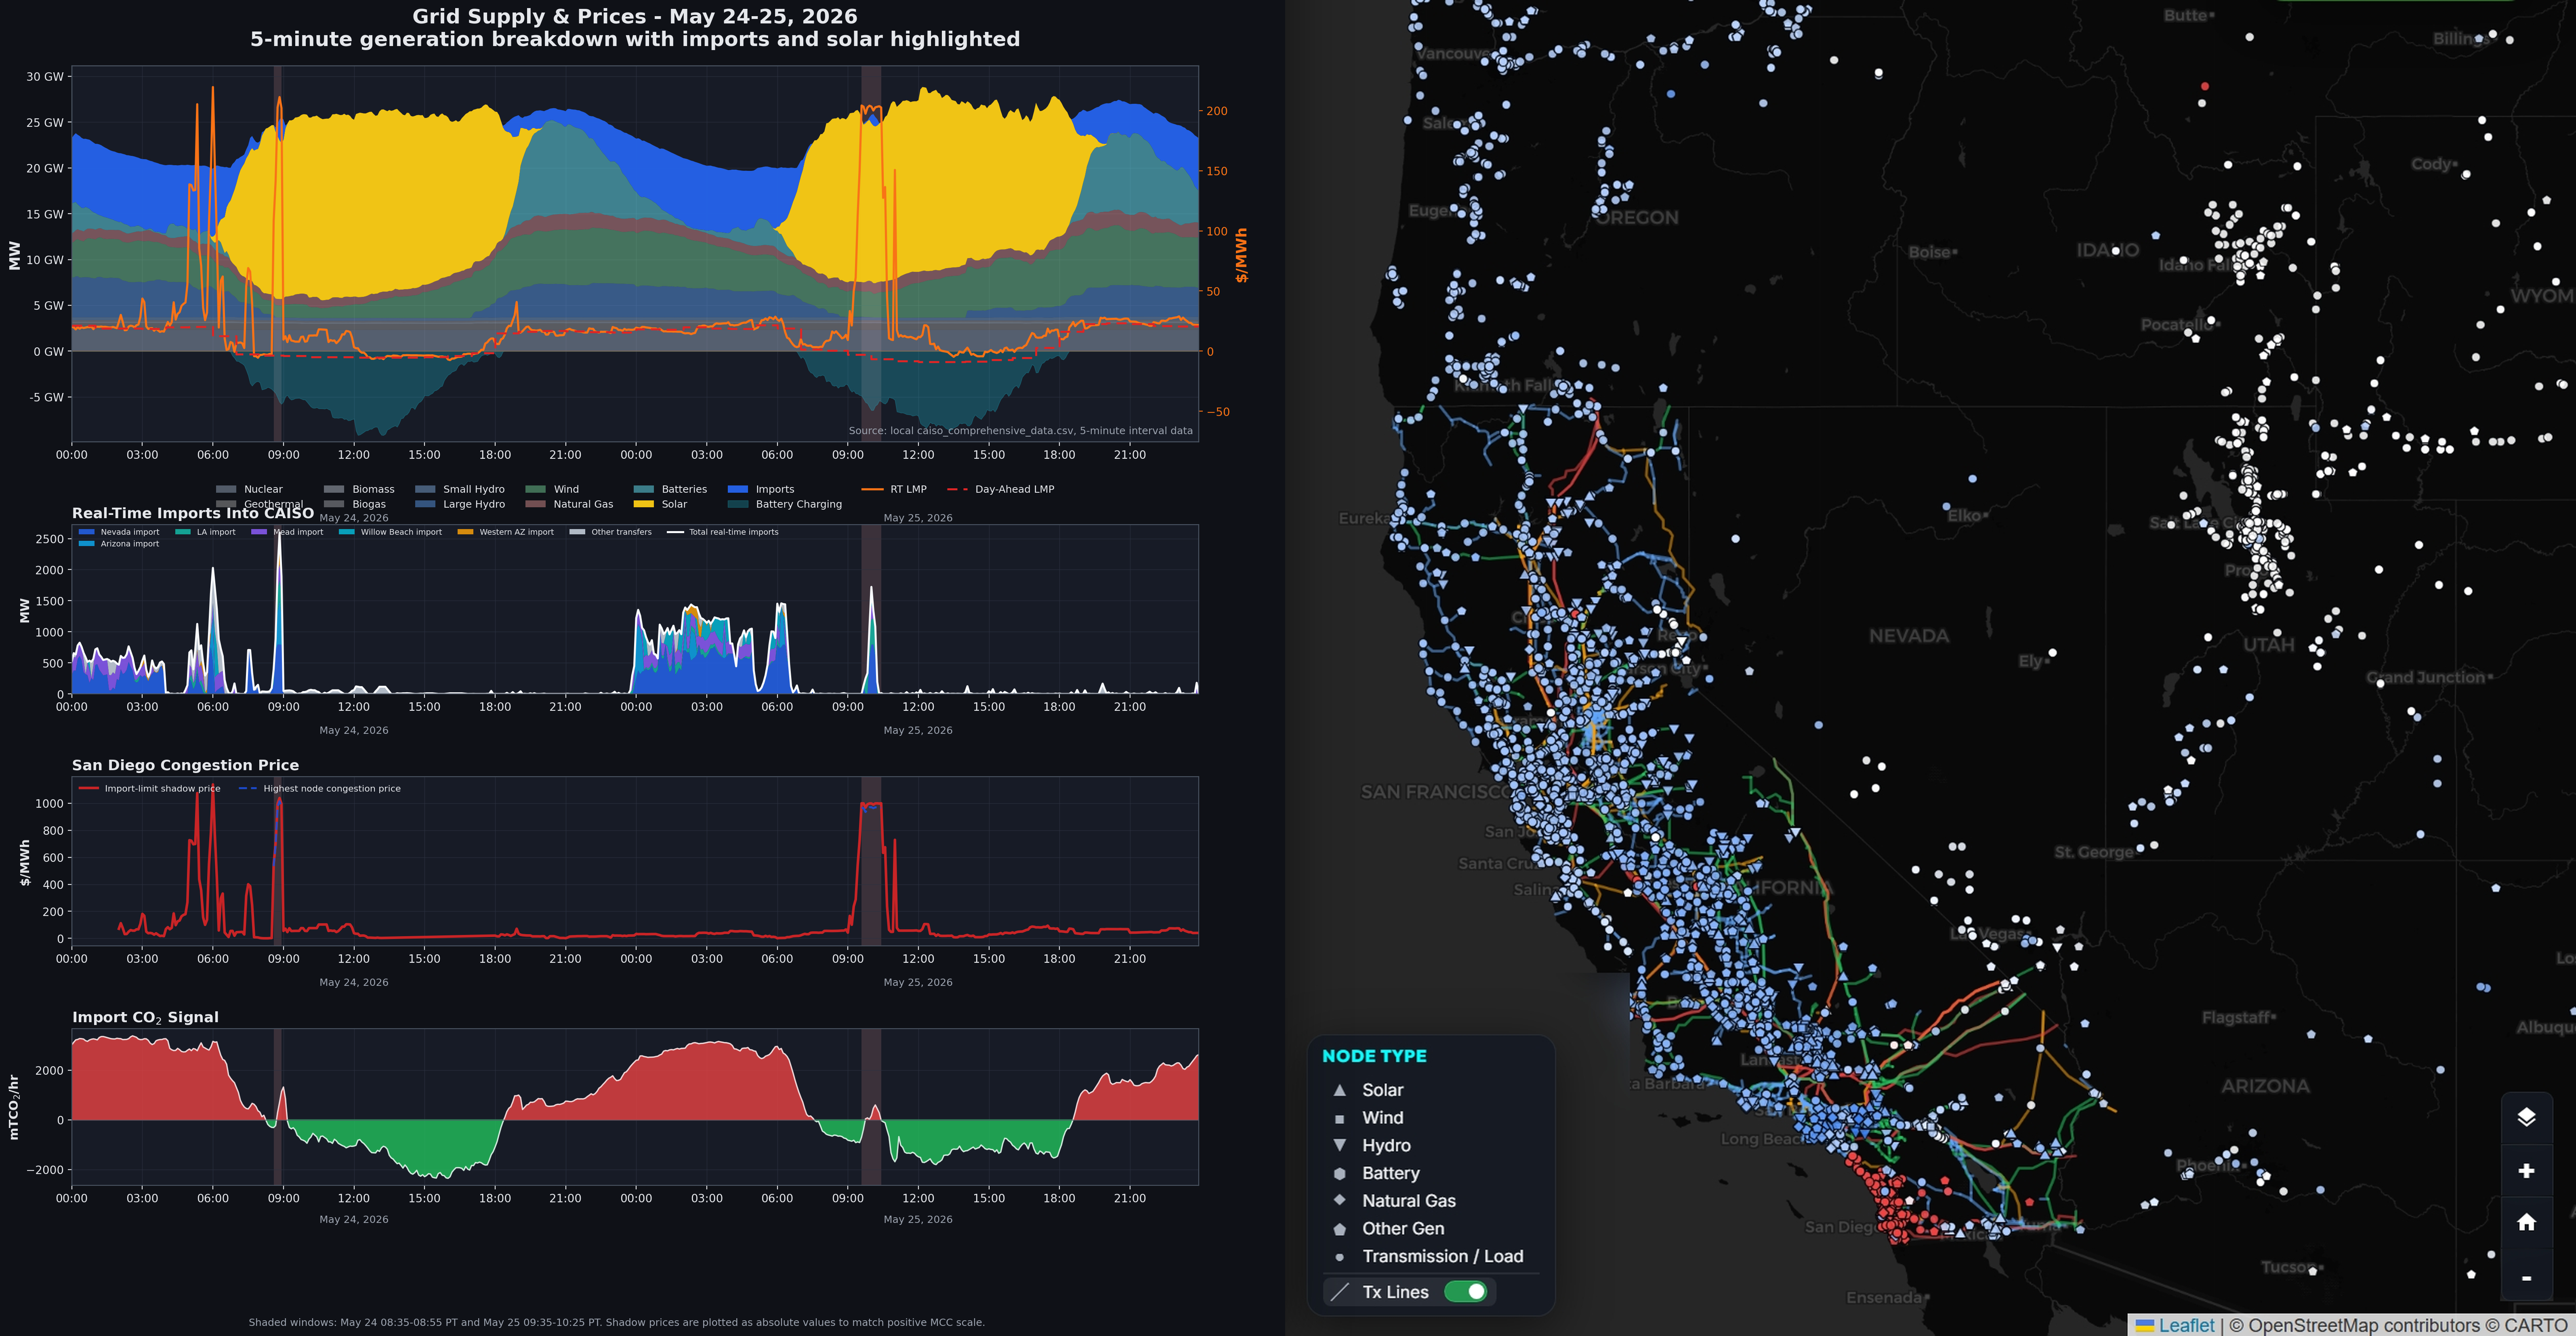Screen dimensions: 2576x1336
Task: Toggle the Tx Lines switch off
Action: [1466, 1291]
